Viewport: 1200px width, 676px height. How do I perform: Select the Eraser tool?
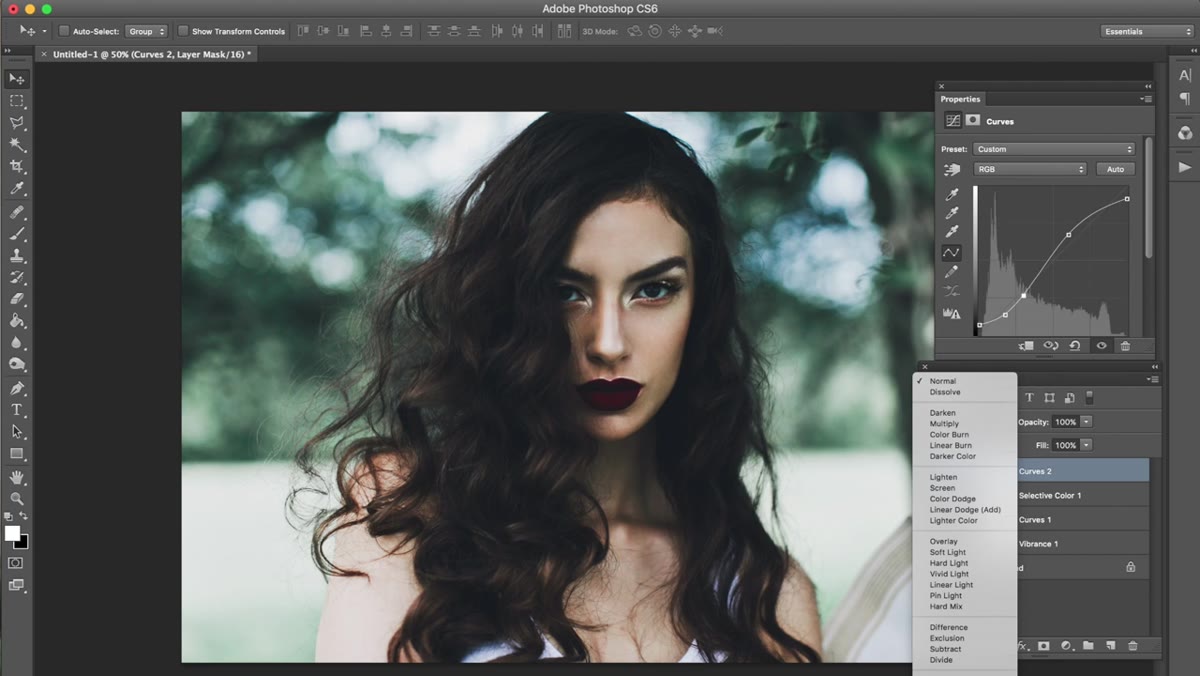coord(17,299)
